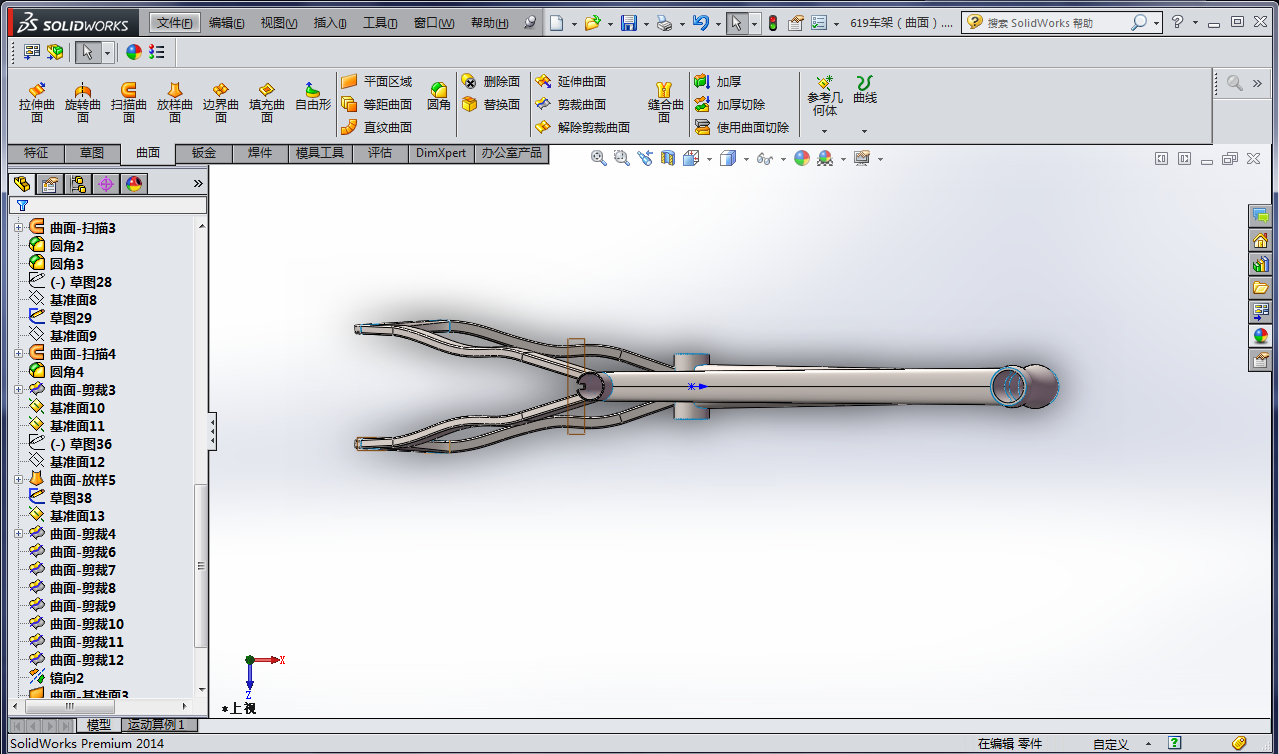Viewport: 1279px width, 754px height.
Task: Open the dropdown arrow under 曲线
Action: pos(864,131)
